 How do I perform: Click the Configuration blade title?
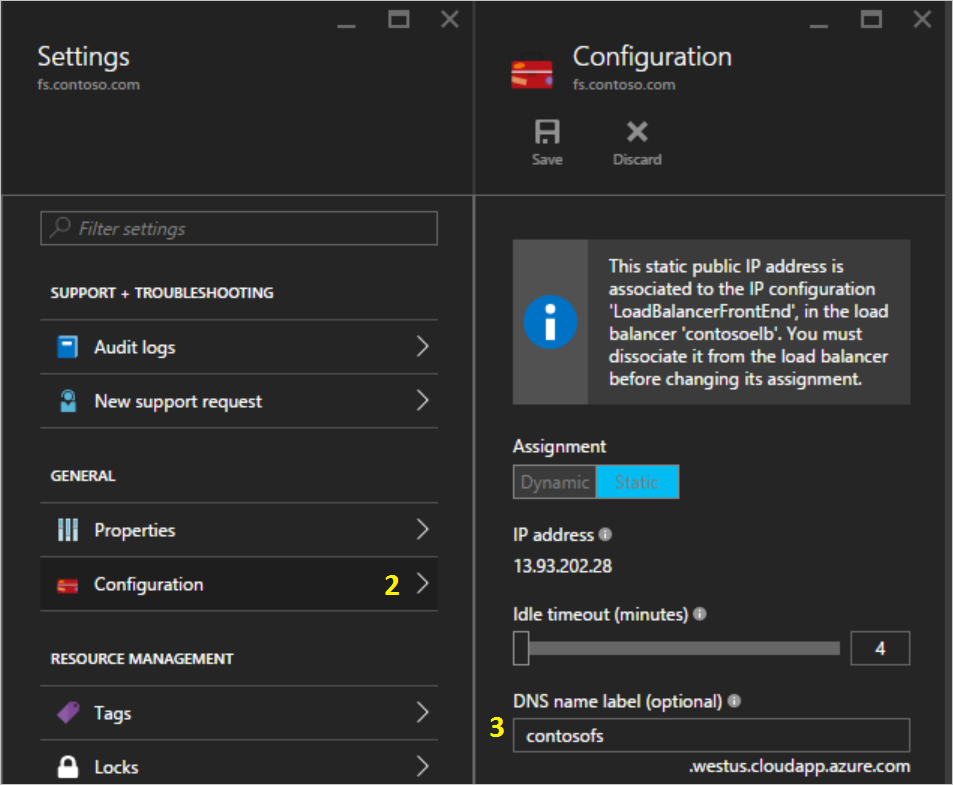tap(652, 57)
